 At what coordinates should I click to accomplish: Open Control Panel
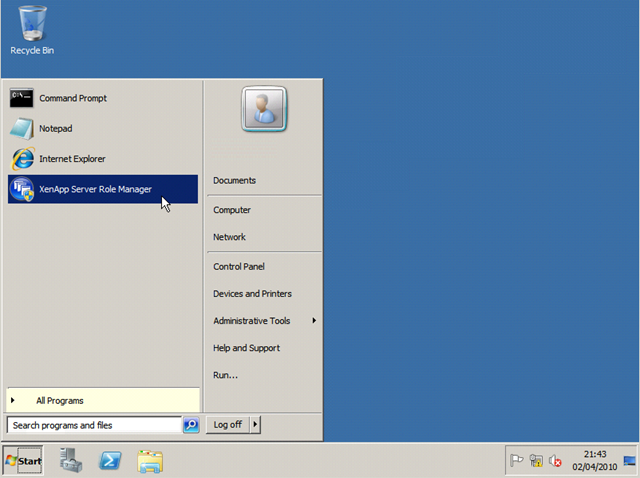point(239,267)
